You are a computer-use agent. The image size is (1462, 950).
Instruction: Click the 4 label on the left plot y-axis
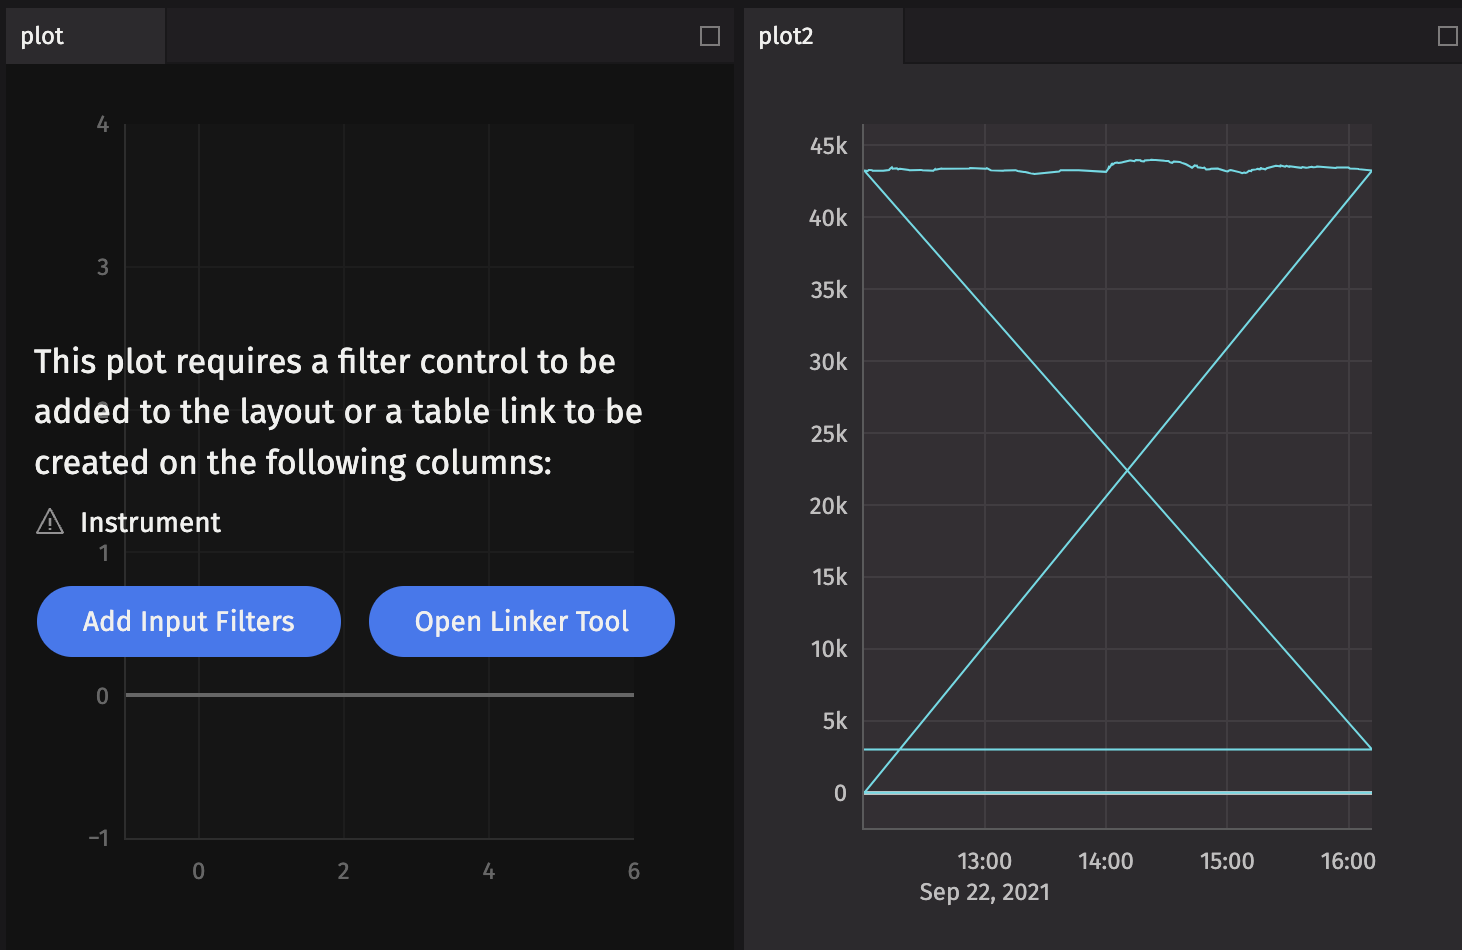point(103,124)
